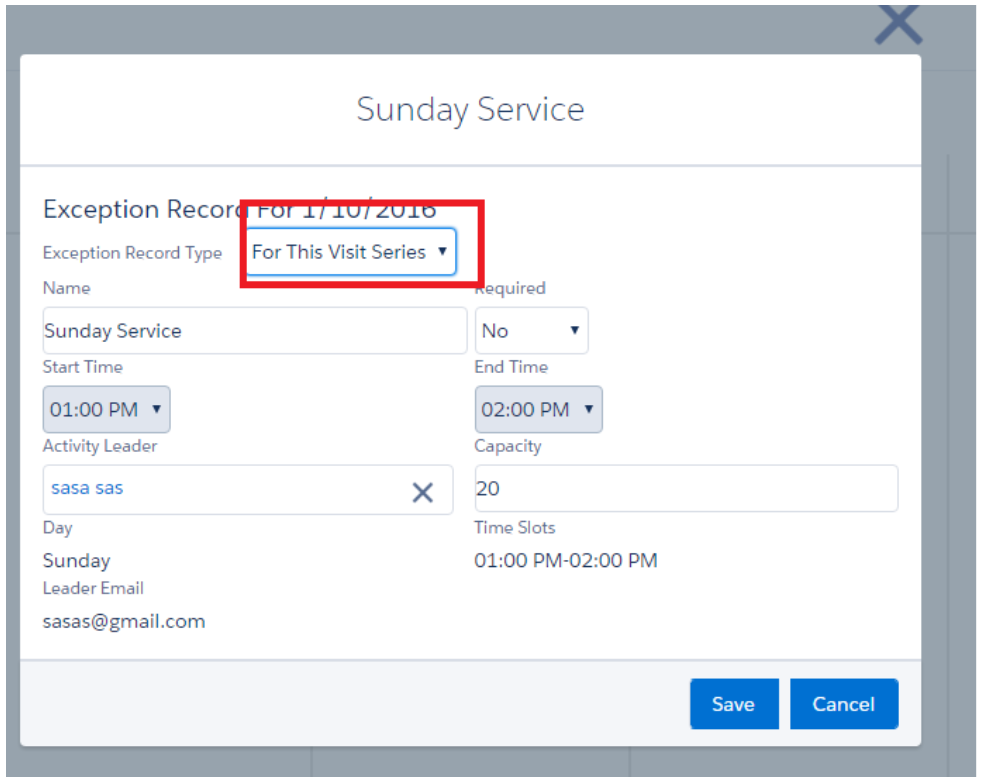Viewport: 982px width, 781px height.
Task: Select the sasas@gmail.com leader email text
Action: click(x=124, y=621)
